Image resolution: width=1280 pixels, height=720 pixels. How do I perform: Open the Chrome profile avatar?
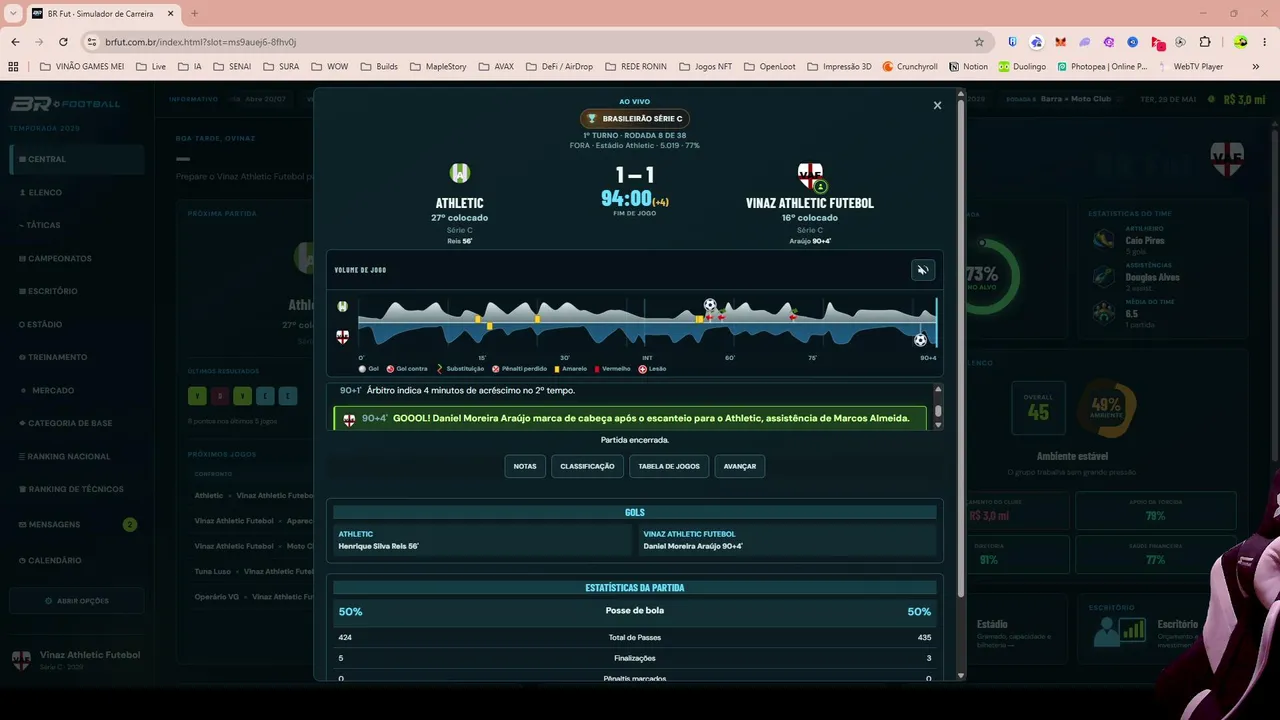click(1241, 42)
